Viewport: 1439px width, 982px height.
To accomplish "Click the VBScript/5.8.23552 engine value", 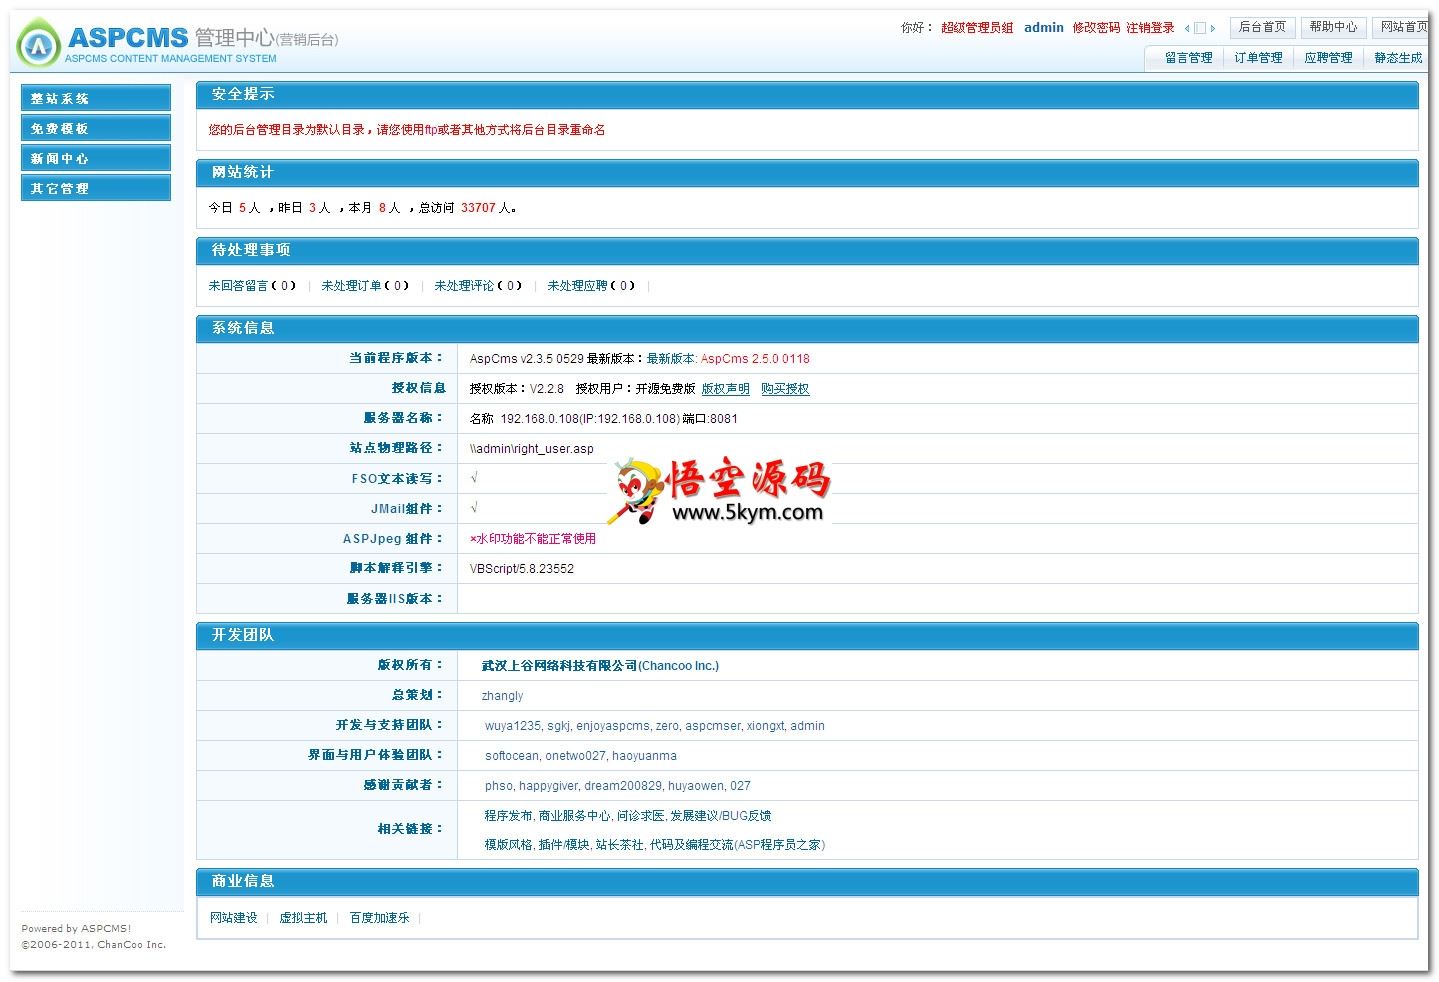I will (522, 569).
